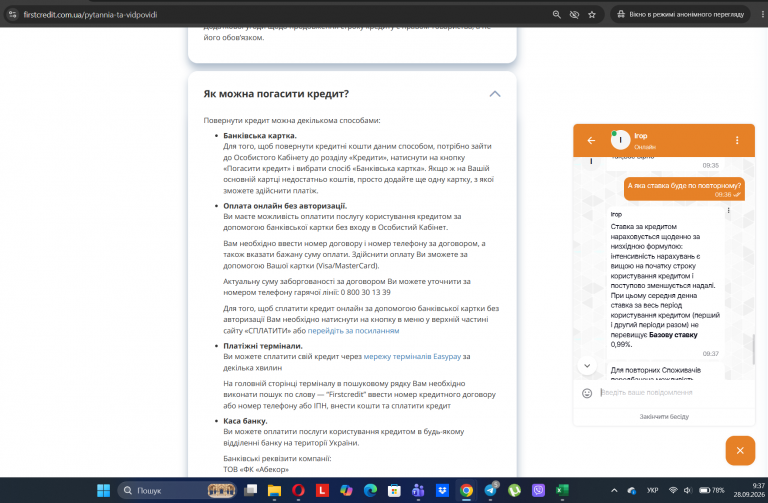The width and height of the screenshot is (768, 503).
Task: Open Wi-Fi network settings in tray
Action: pyautogui.click(x=673, y=490)
